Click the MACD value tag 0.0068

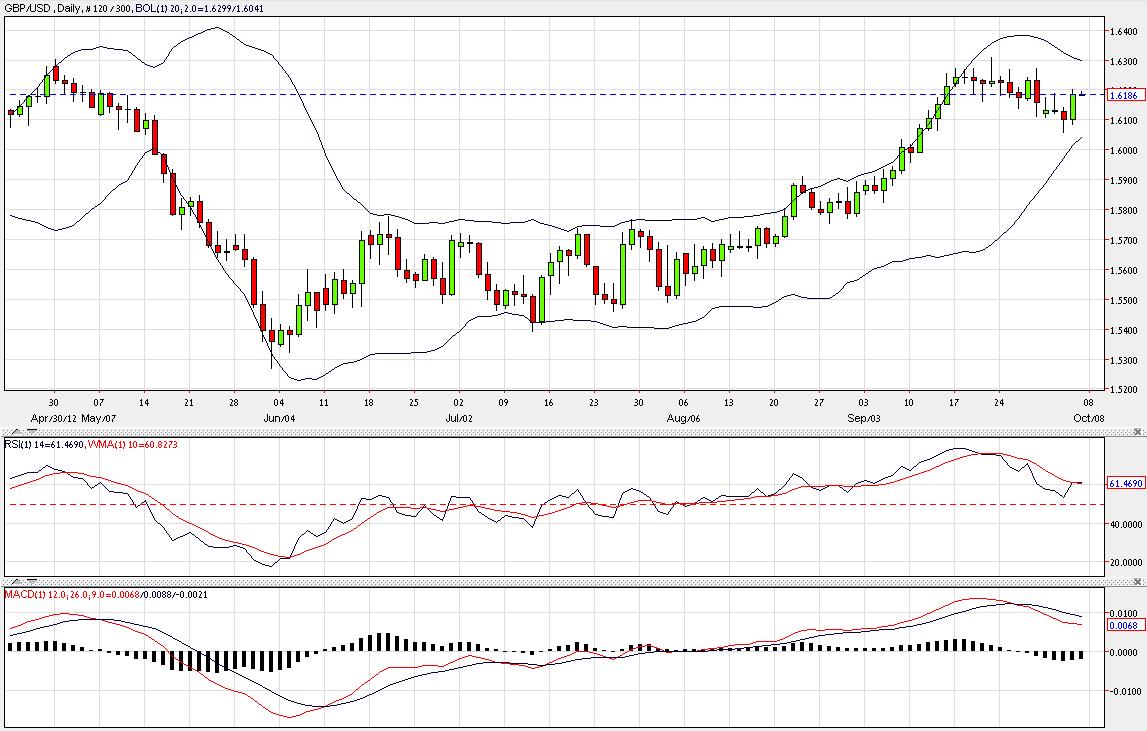pos(1126,625)
